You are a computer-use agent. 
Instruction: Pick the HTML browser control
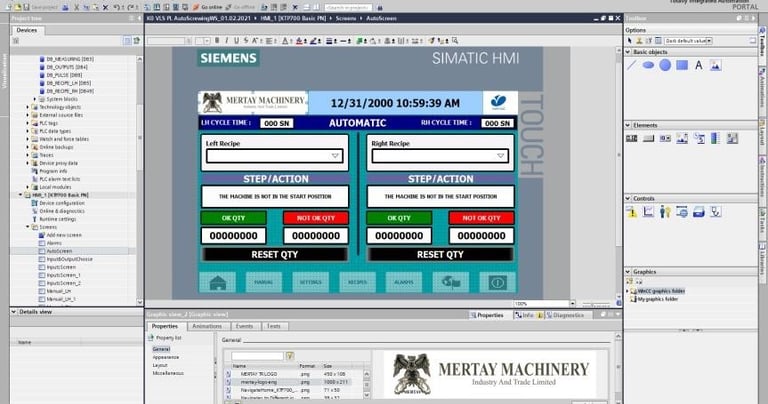pos(682,212)
